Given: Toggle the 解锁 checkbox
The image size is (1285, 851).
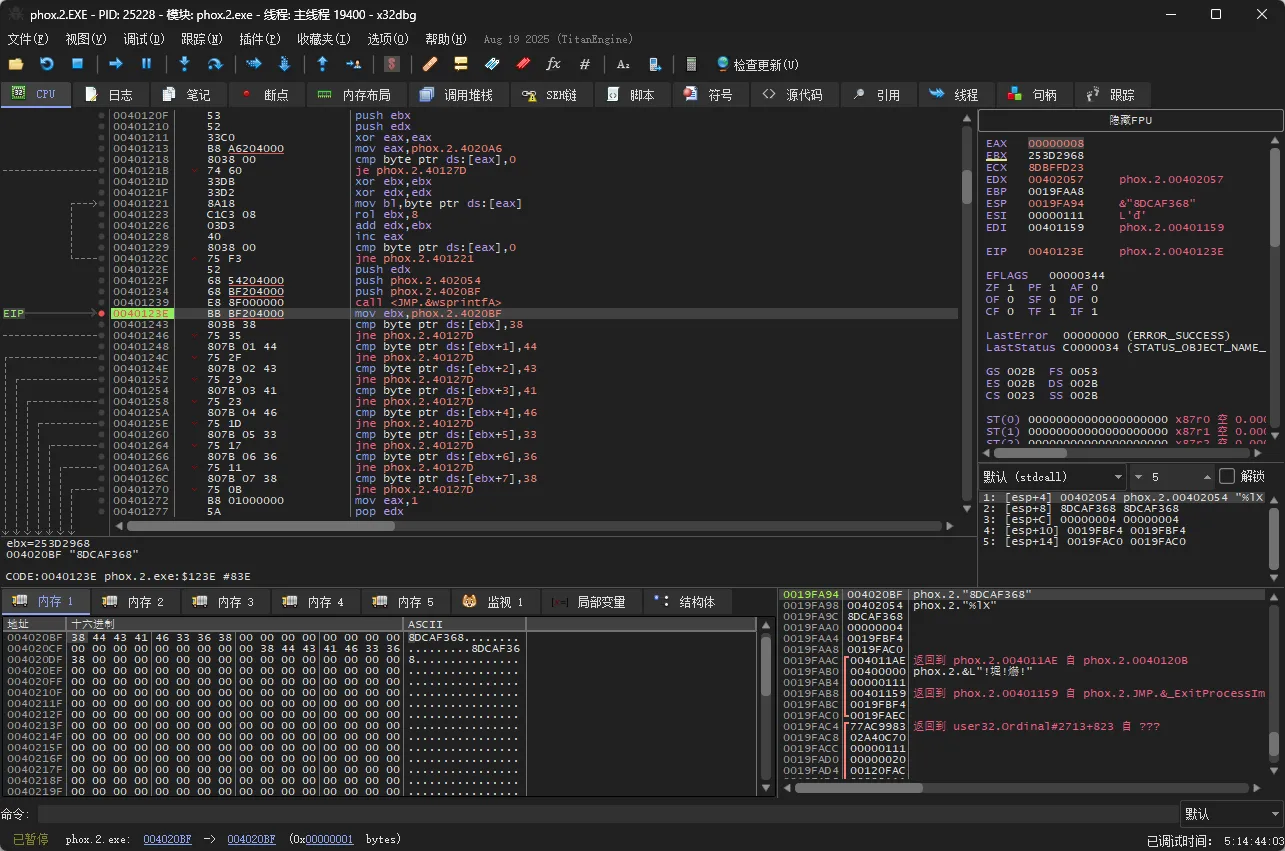Looking at the screenshot, I should 1227,476.
